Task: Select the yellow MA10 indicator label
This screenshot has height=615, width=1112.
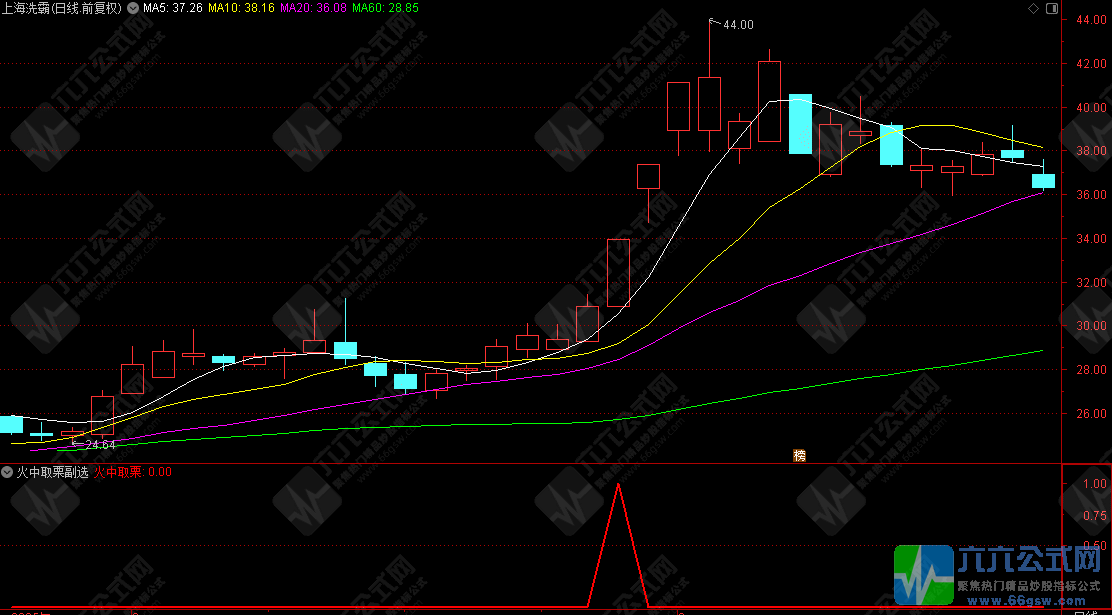Action: 244,8
